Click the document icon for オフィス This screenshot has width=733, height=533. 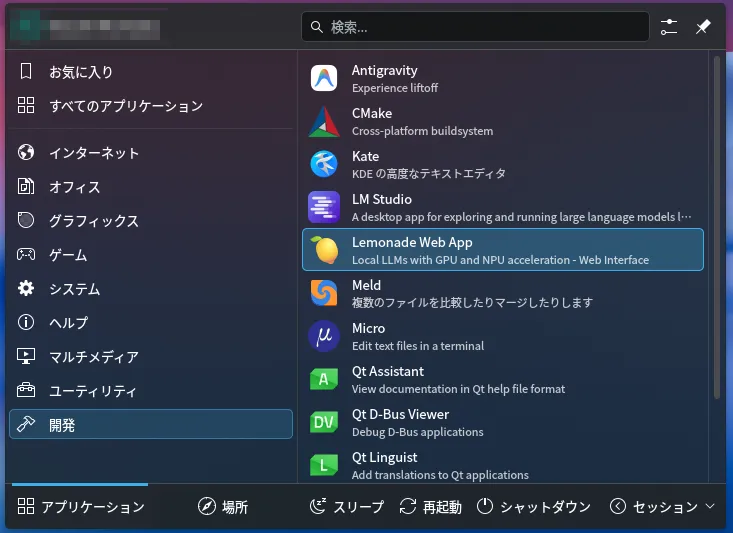(26, 186)
